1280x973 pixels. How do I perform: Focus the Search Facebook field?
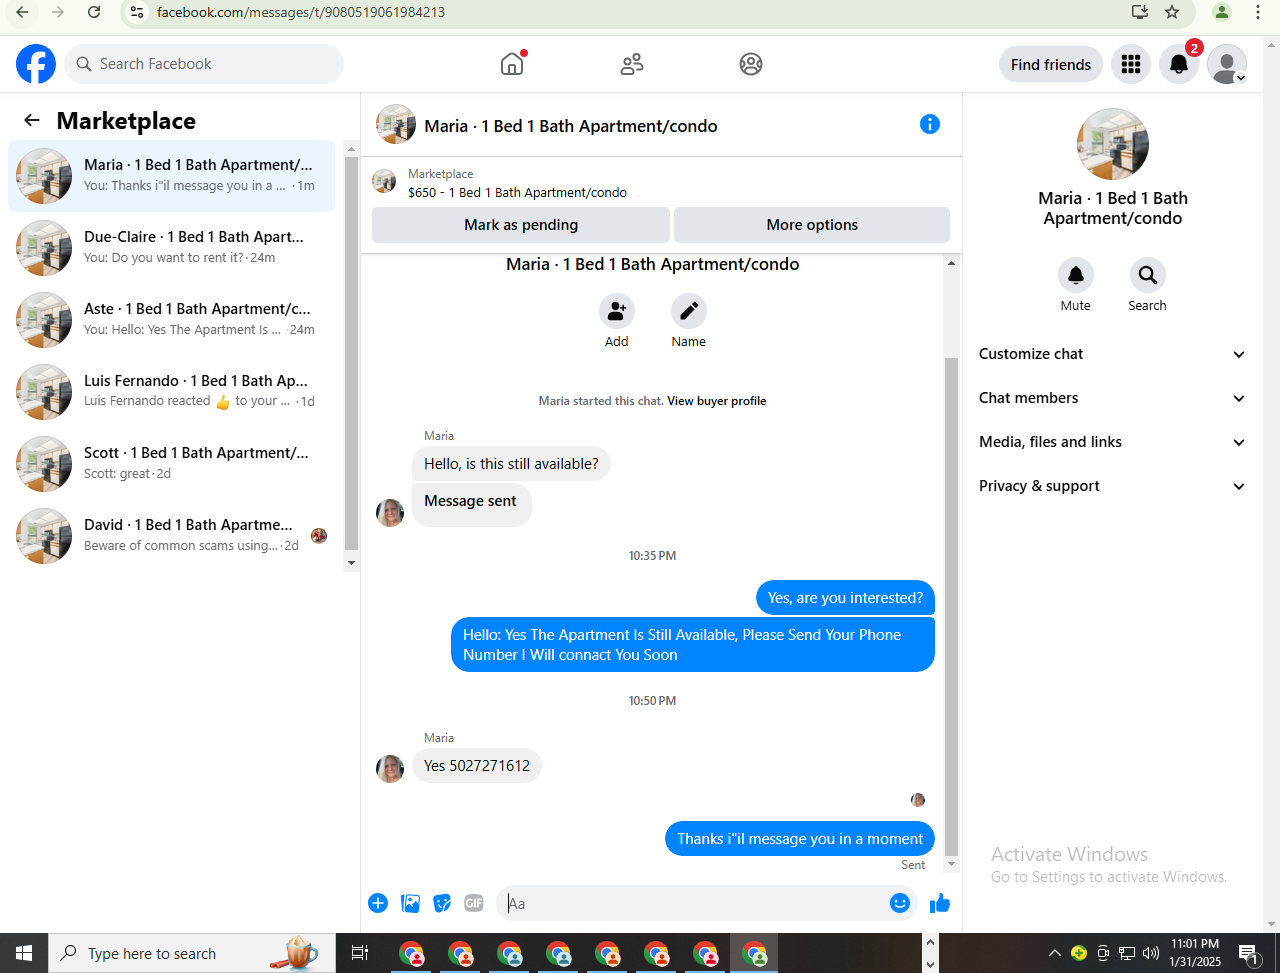(x=204, y=64)
